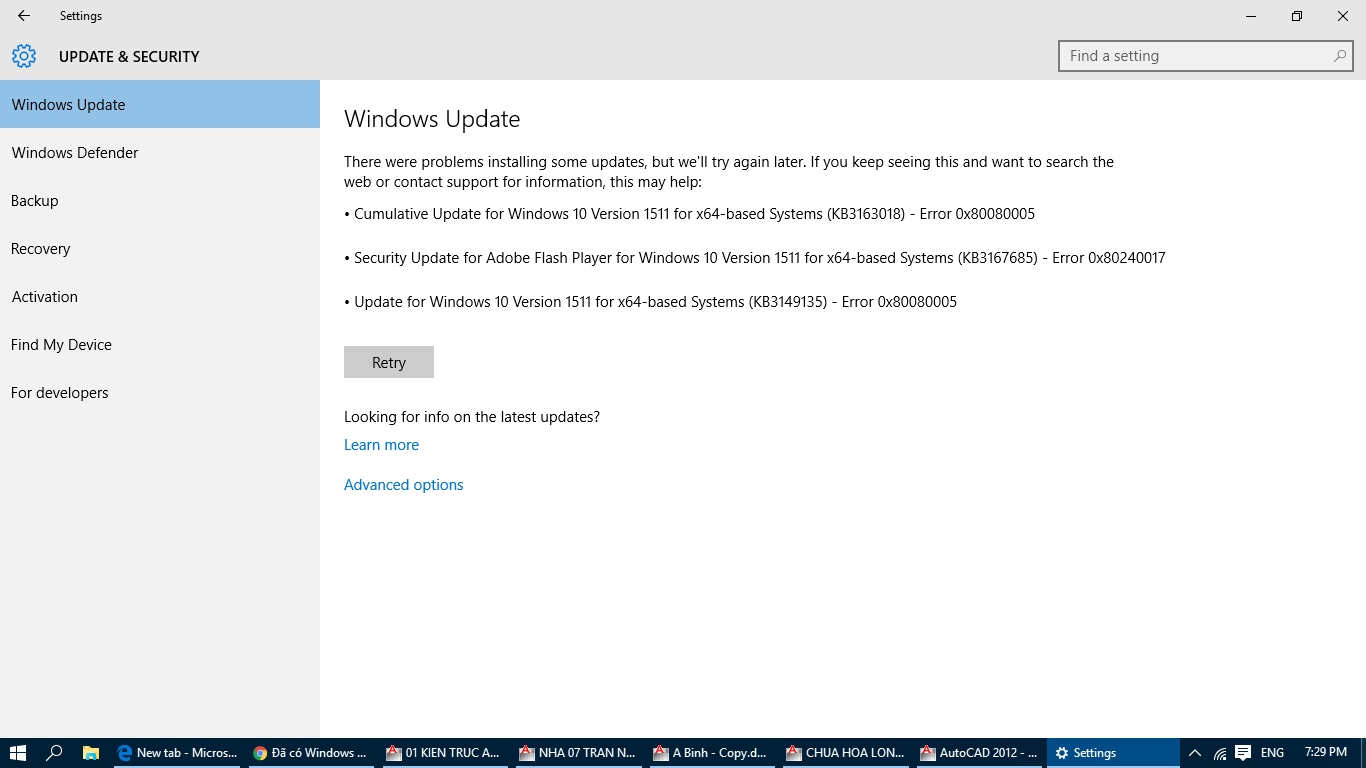1366x768 pixels.
Task: Open the 7:29 PM taskbar clock
Action: click(1326, 753)
